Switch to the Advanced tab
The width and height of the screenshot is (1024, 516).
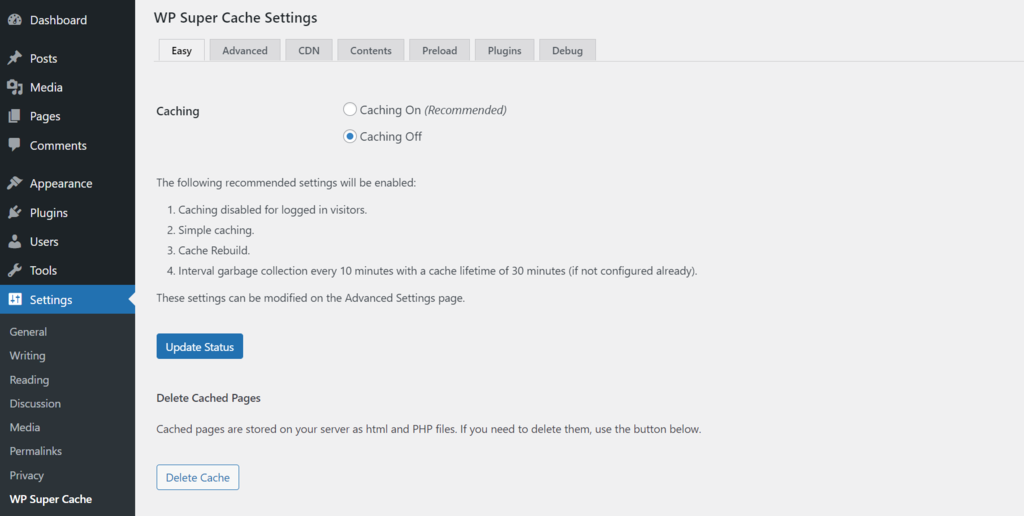click(245, 51)
